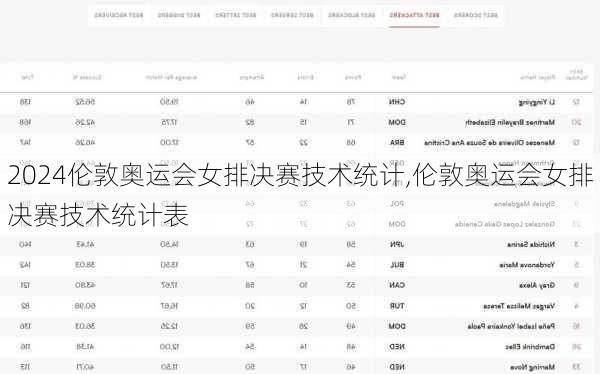
Task: Select player Nishida Sarina
Action: [531, 245]
